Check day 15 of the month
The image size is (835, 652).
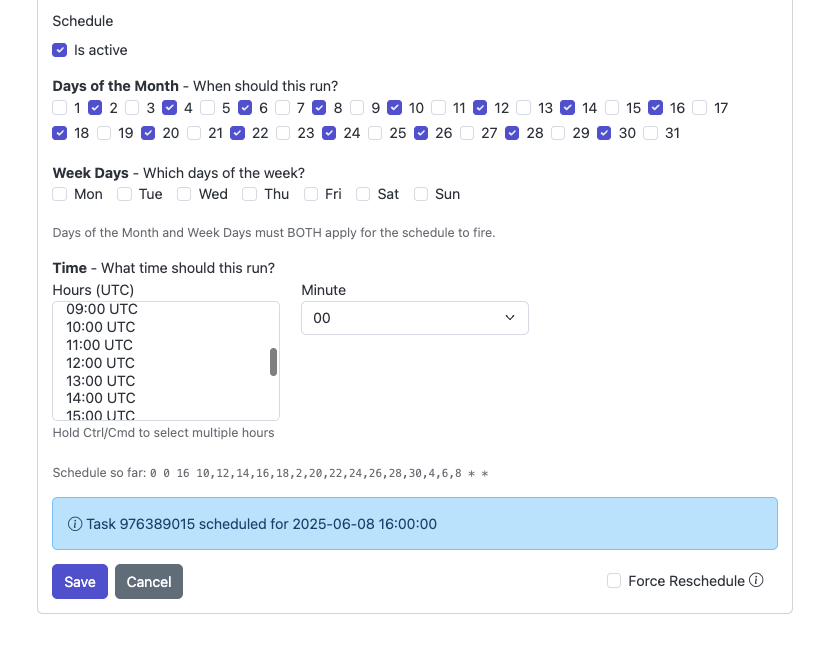(x=612, y=108)
